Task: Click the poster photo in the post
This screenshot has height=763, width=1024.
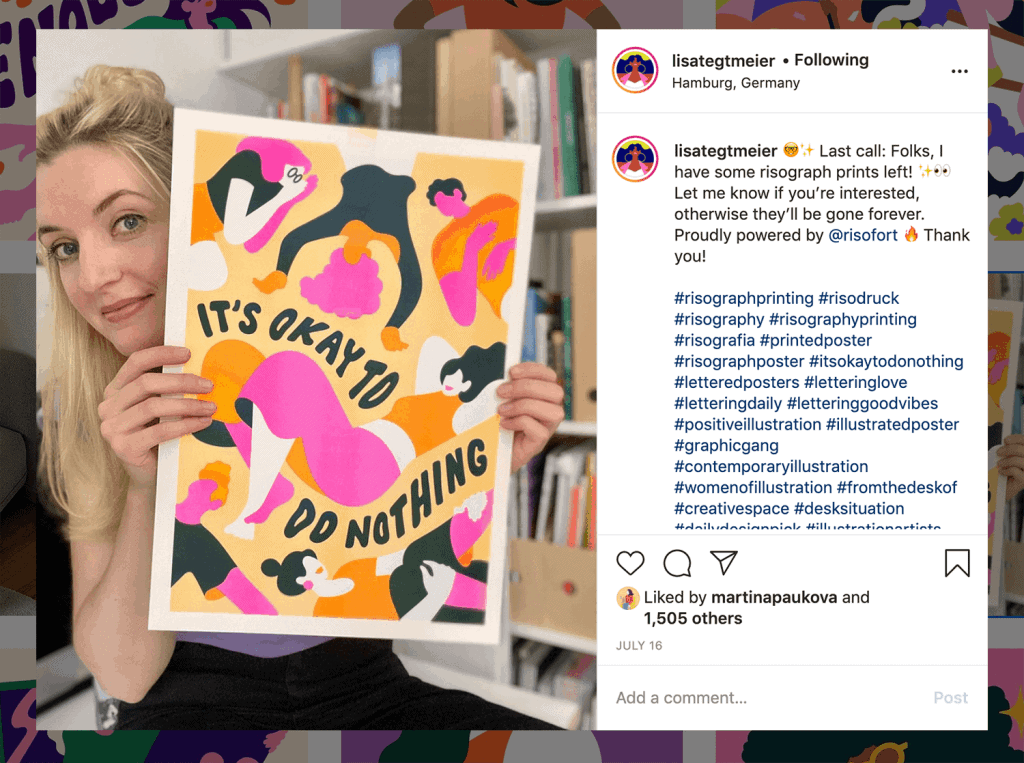Action: [316, 379]
